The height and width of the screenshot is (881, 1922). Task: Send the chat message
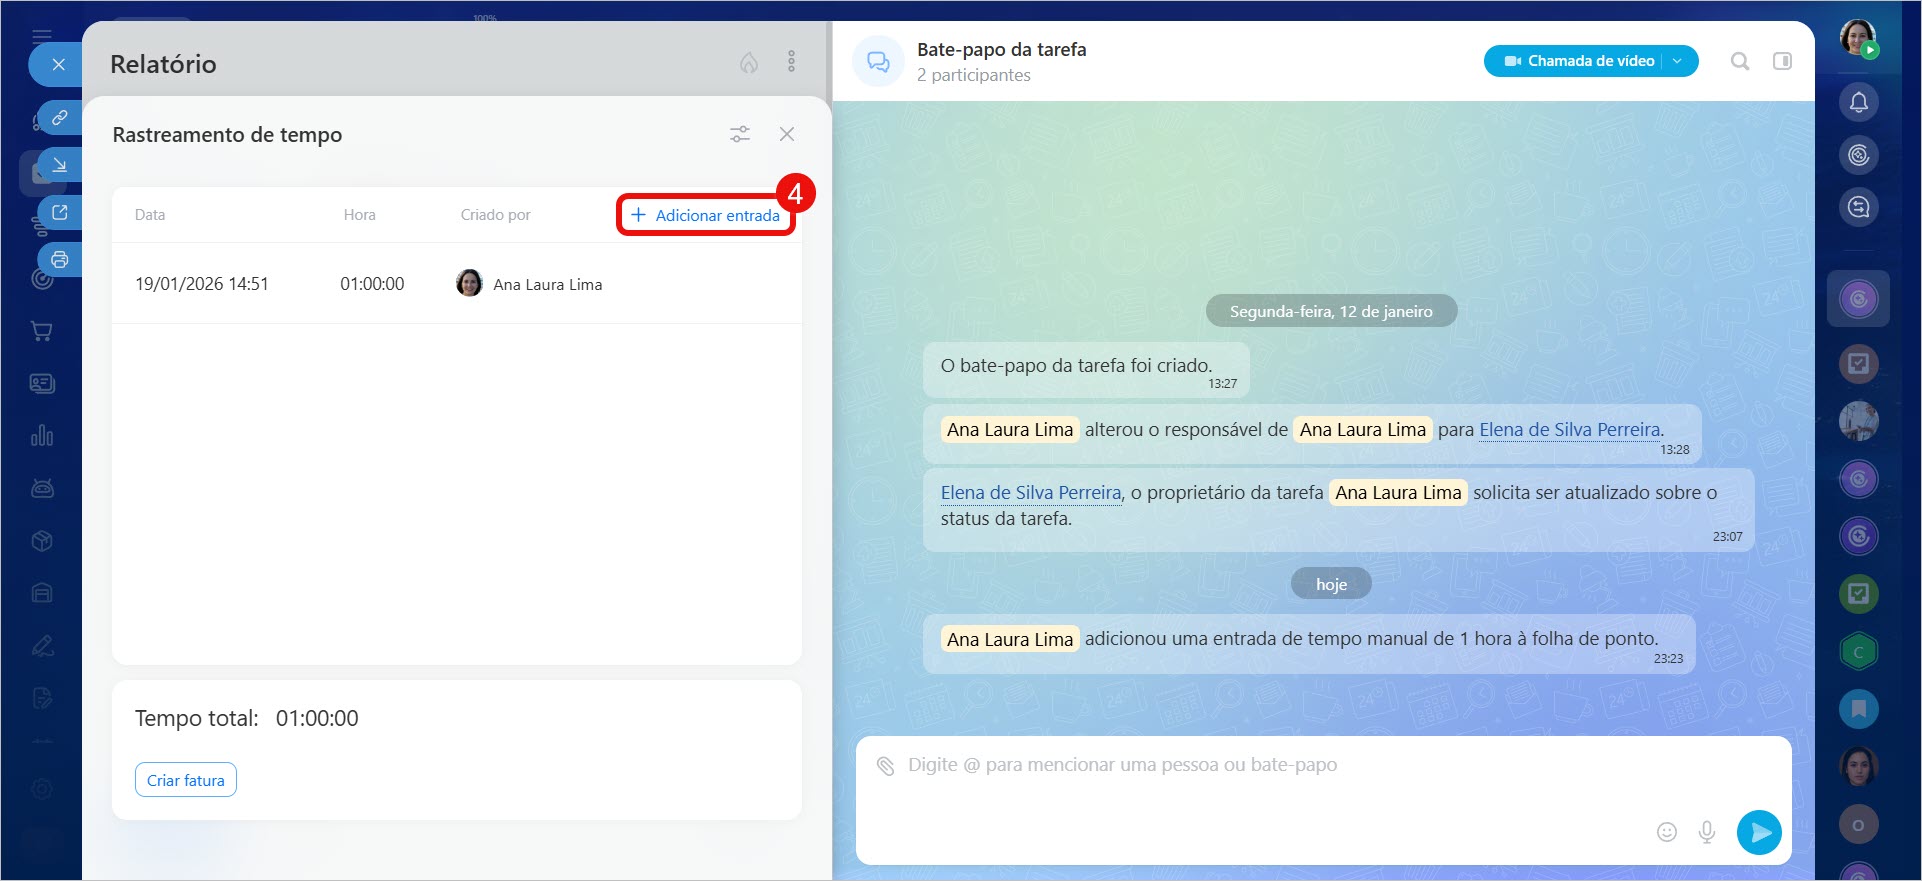pyautogui.click(x=1759, y=832)
